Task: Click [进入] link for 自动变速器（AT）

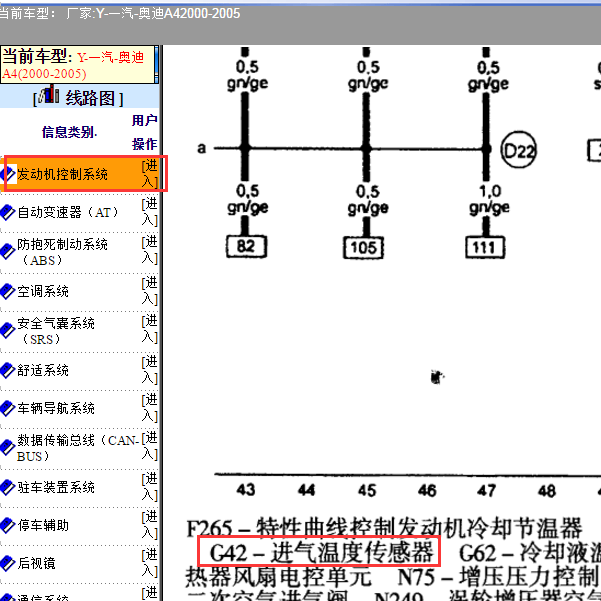Action: click(x=149, y=212)
